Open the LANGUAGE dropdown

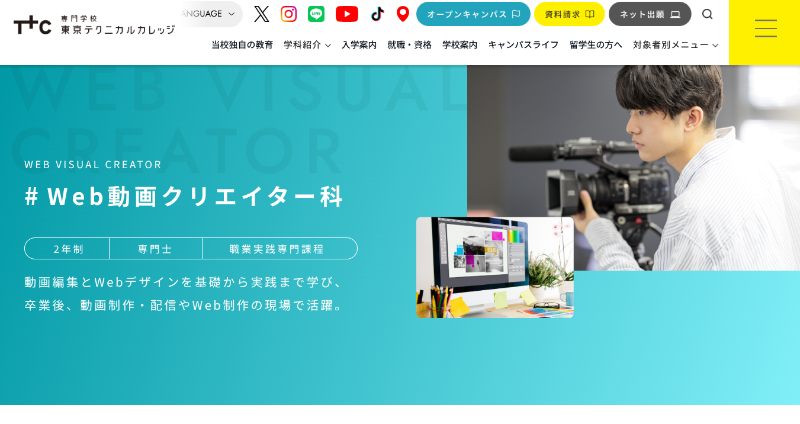point(211,14)
